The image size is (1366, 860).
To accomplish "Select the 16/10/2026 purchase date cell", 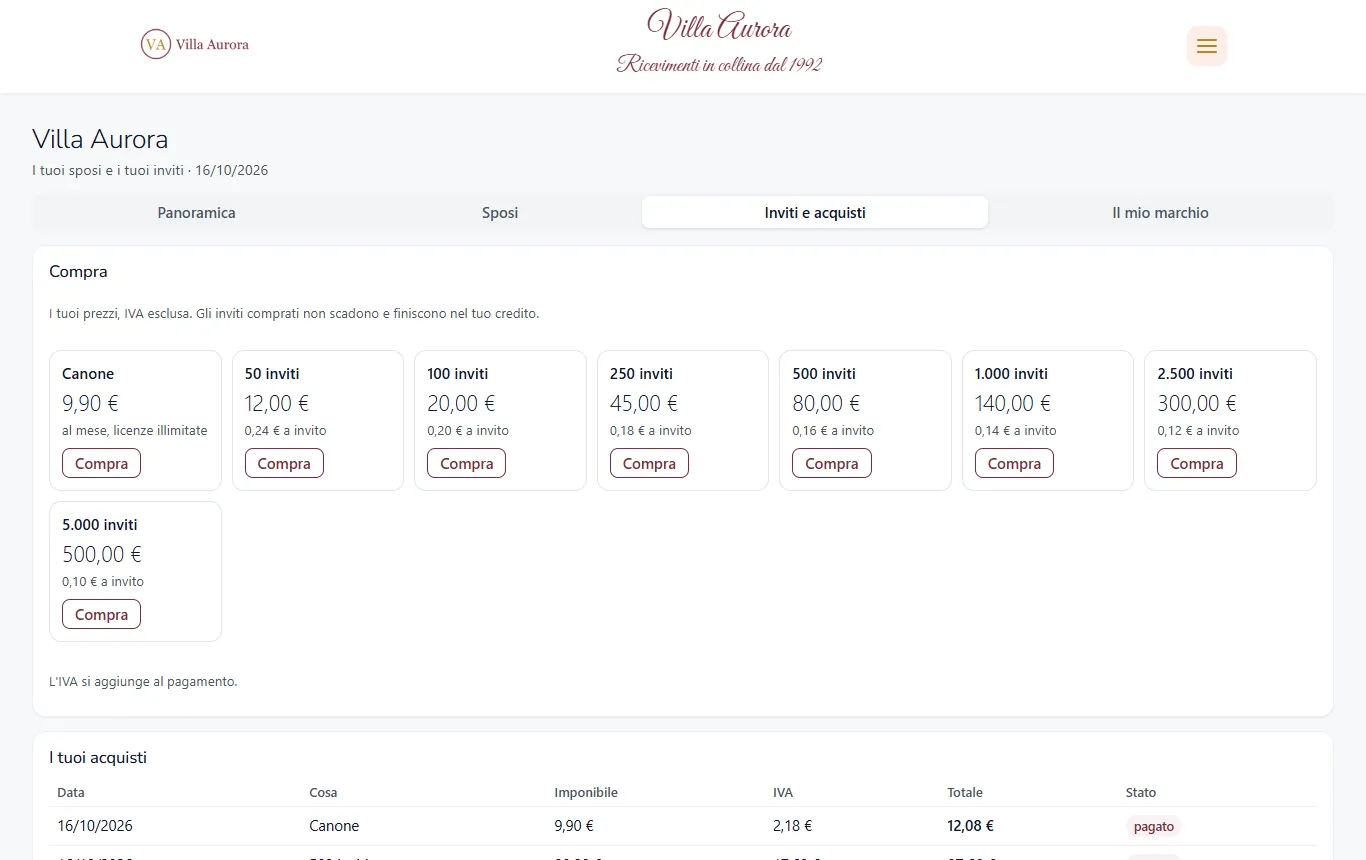I will coord(95,827).
